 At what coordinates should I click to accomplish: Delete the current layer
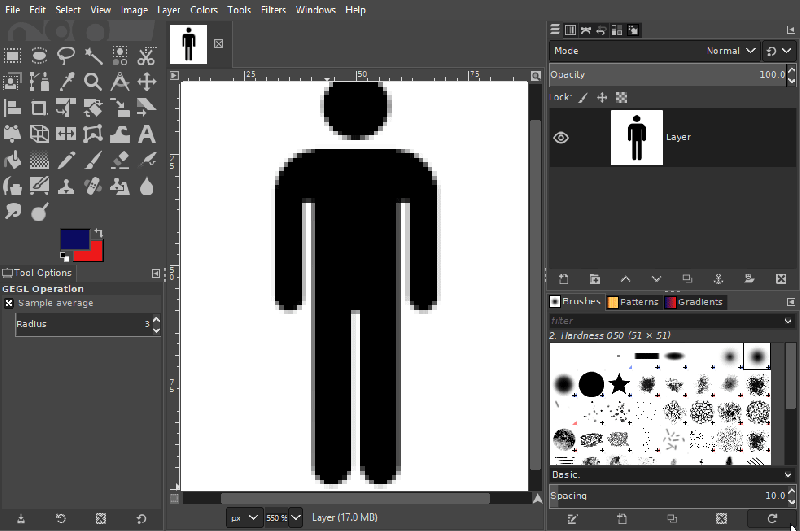[x=781, y=279]
